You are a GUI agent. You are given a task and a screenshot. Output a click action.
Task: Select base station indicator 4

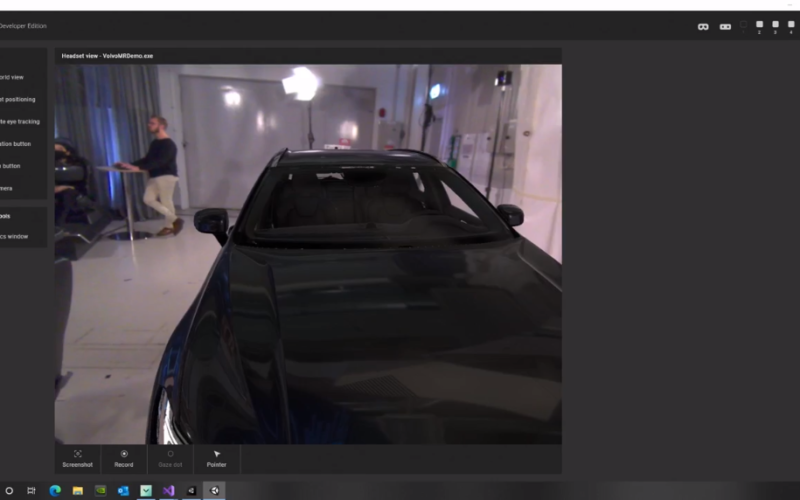coord(791,26)
